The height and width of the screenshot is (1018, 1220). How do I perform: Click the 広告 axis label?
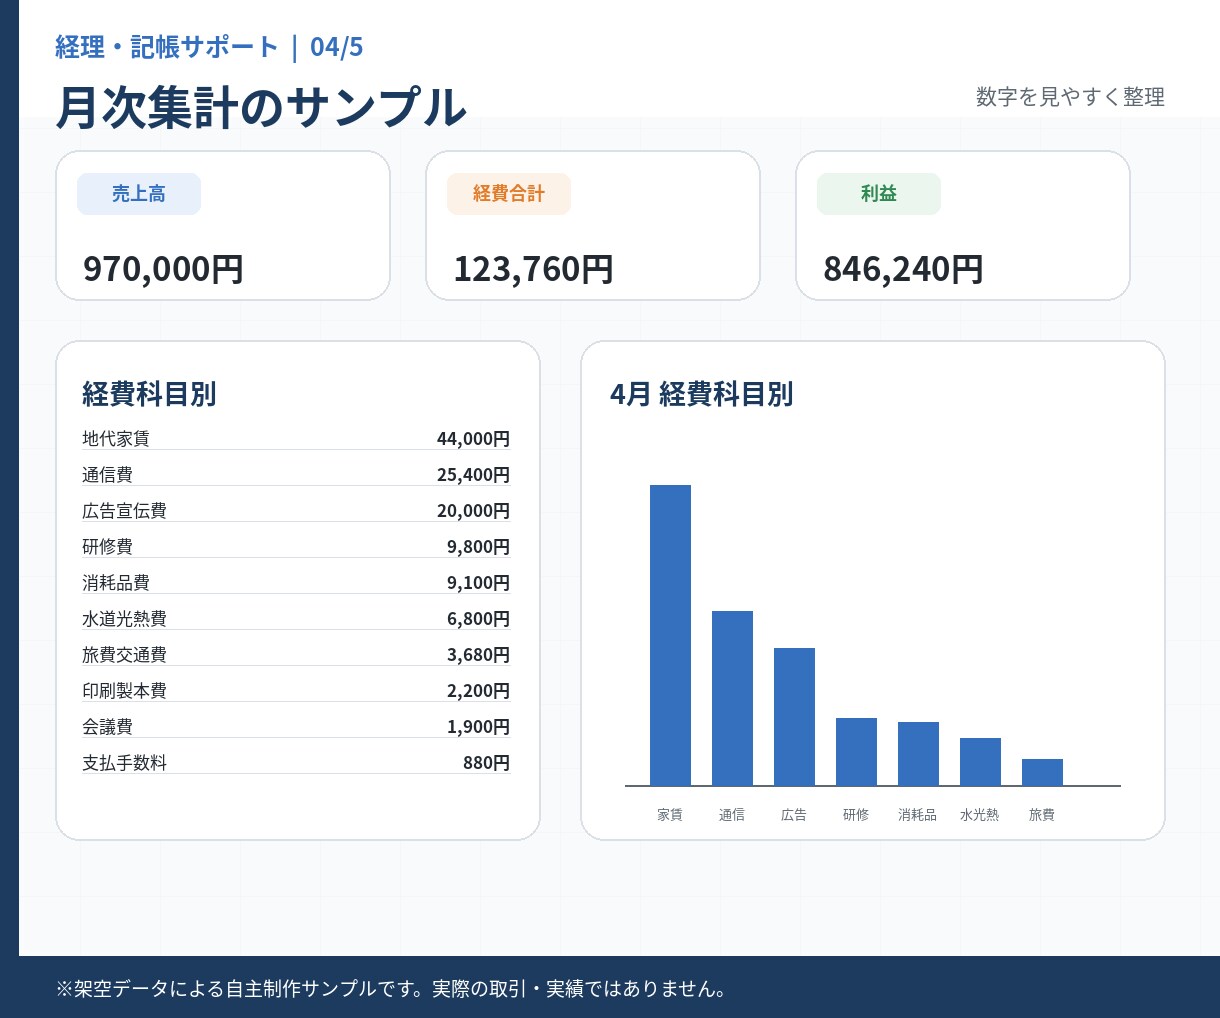(x=794, y=815)
